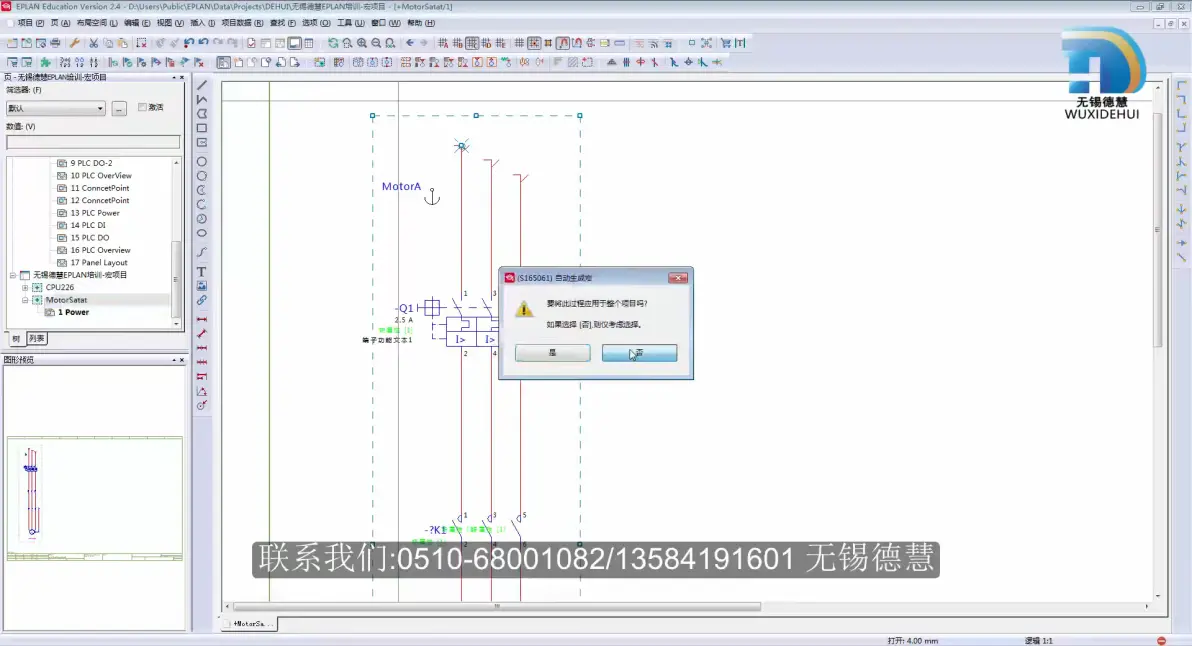
Task: Close the S165061 dialog box
Action: point(678,277)
